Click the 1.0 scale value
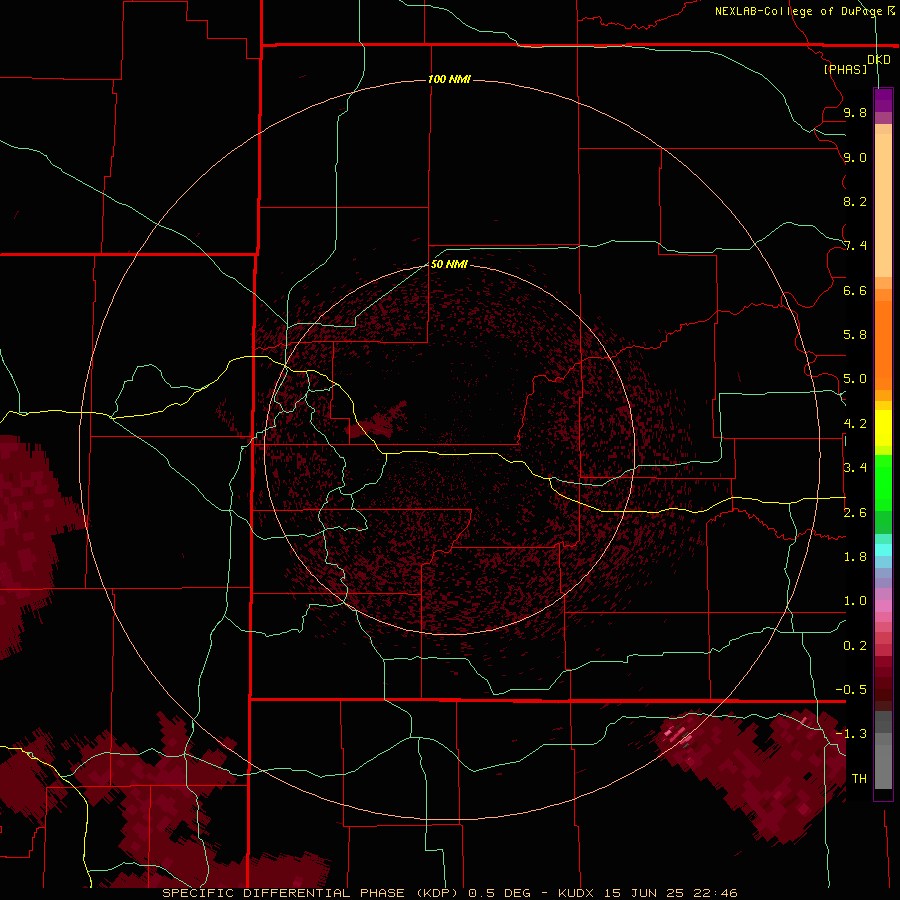Screen dimensions: 900x900 pos(855,601)
